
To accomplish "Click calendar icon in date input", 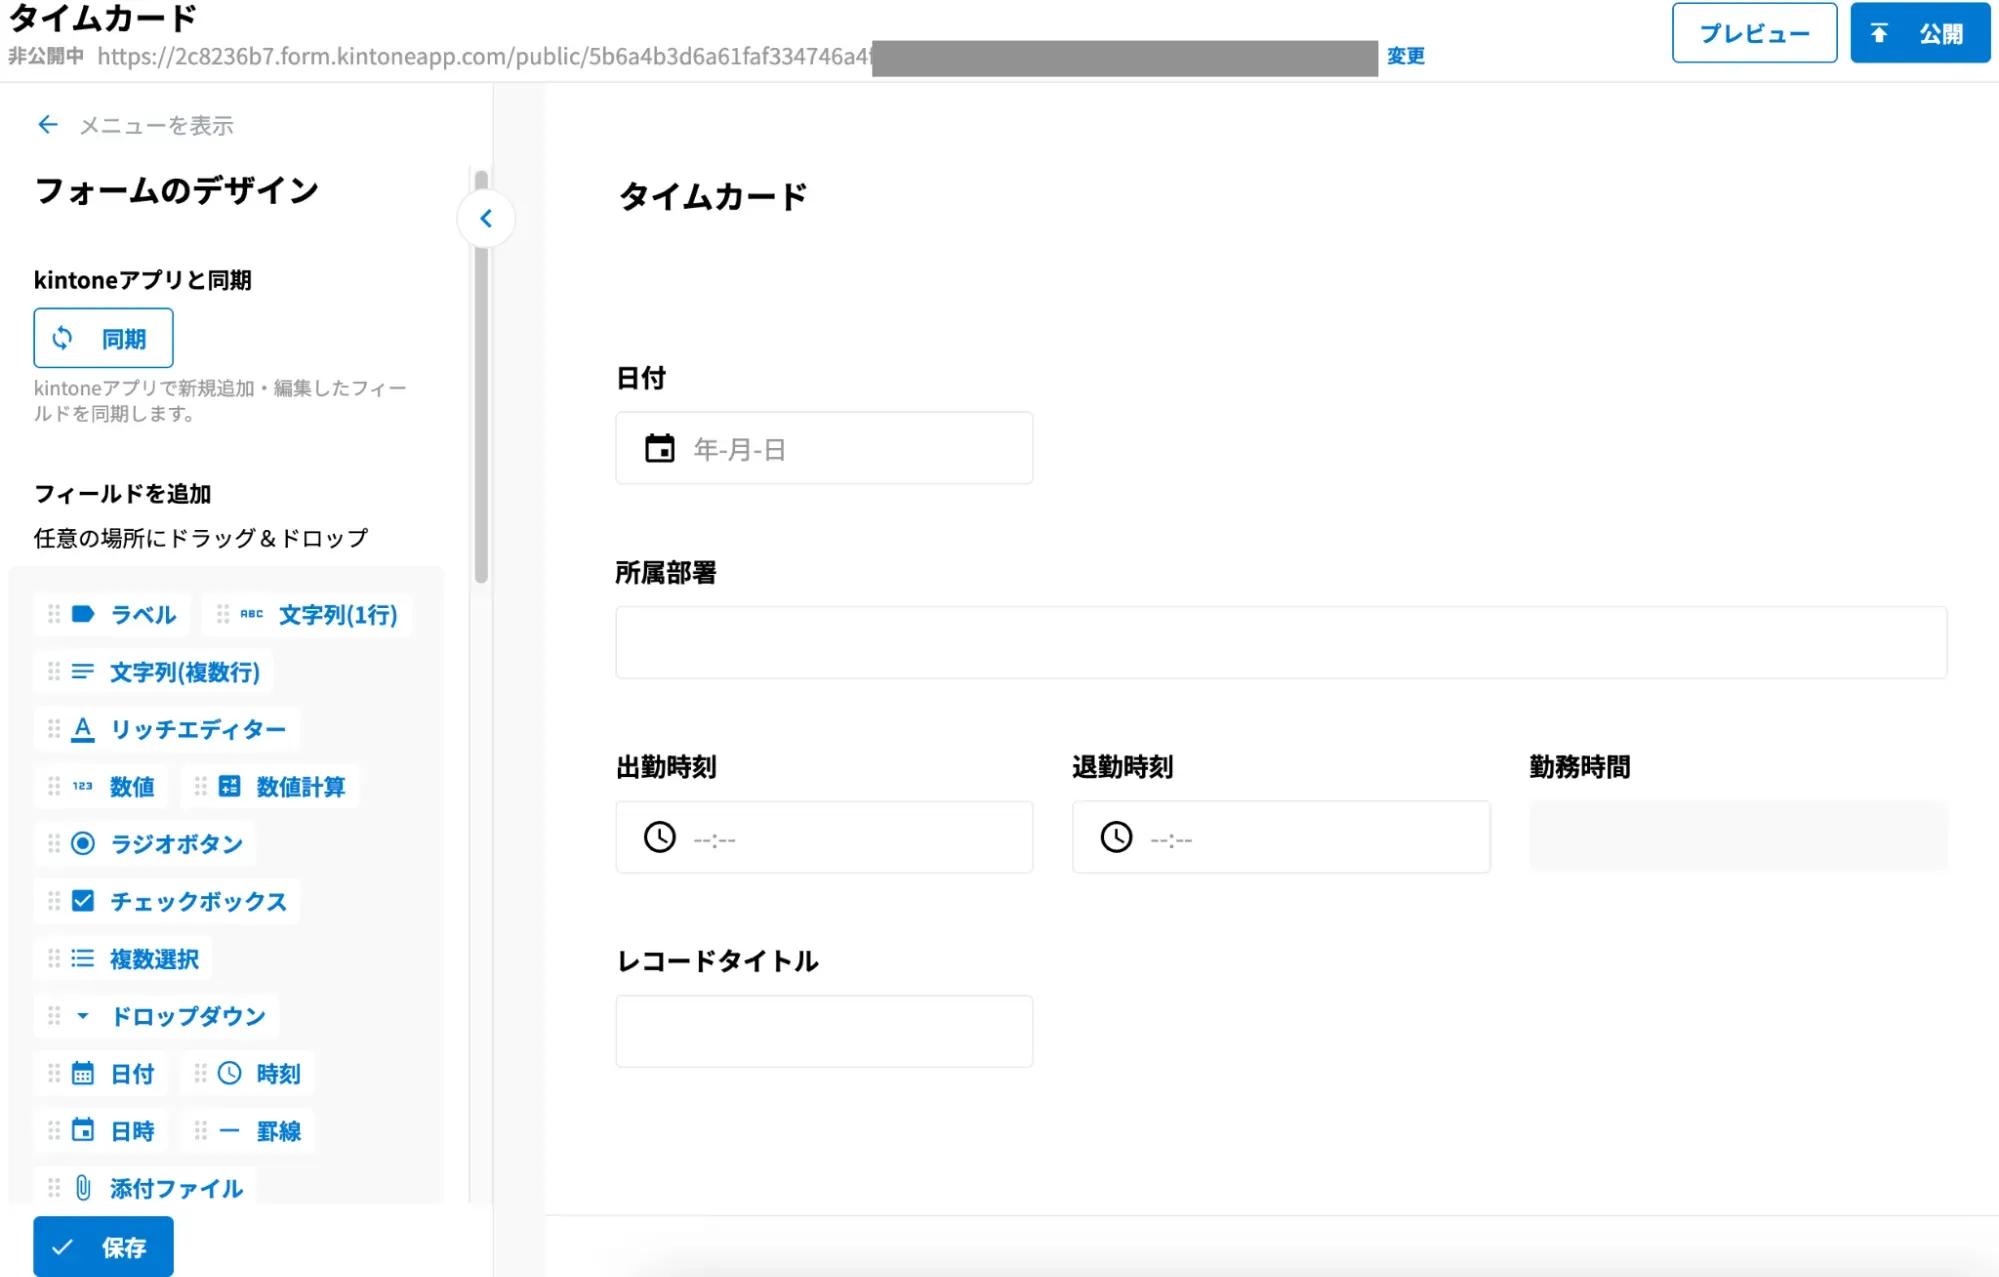I will click(x=659, y=448).
